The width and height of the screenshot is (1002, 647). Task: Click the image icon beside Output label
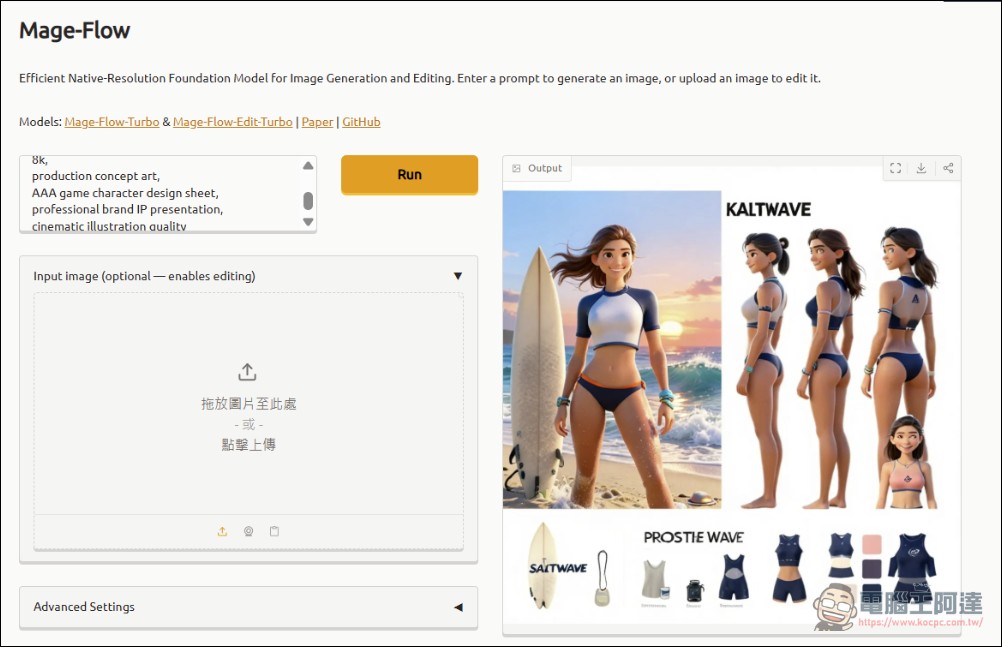click(x=516, y=168)
